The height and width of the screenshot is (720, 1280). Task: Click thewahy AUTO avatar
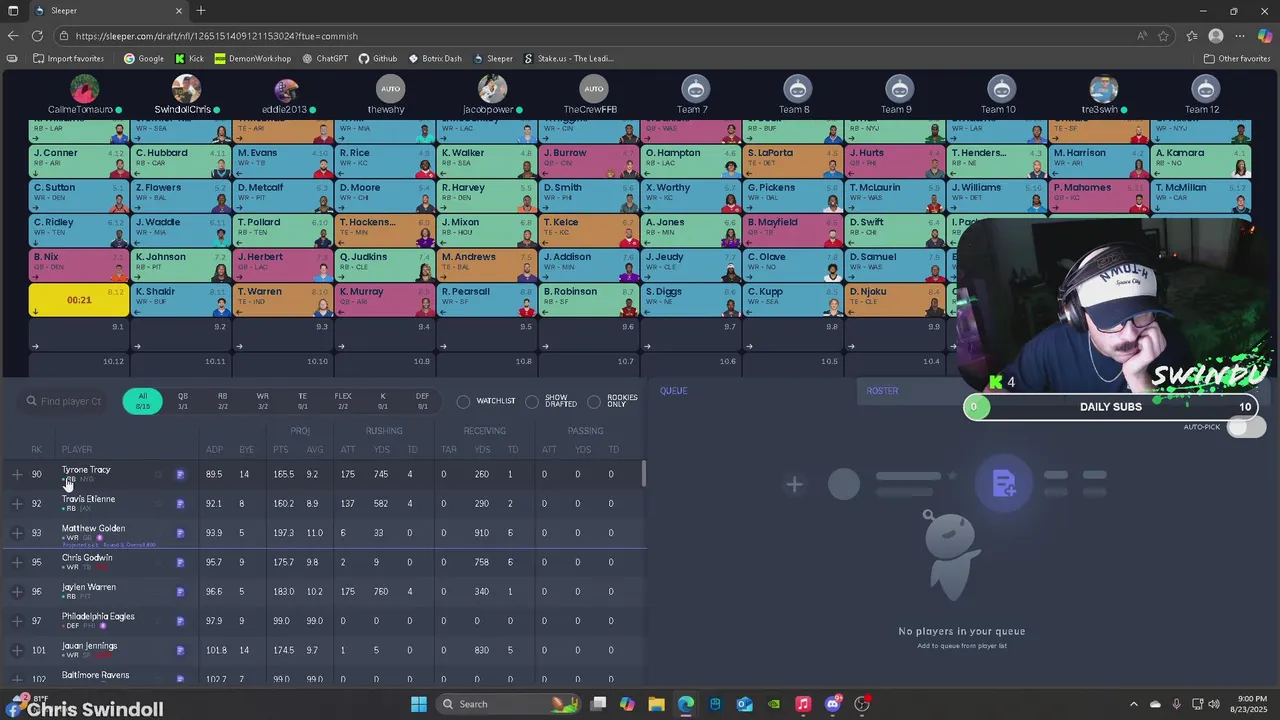coord(390,88)
